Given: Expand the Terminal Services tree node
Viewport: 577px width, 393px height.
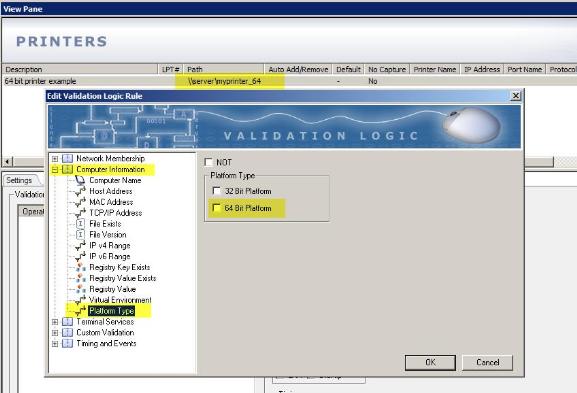Looking at the screenshot, I should (55, 322).
